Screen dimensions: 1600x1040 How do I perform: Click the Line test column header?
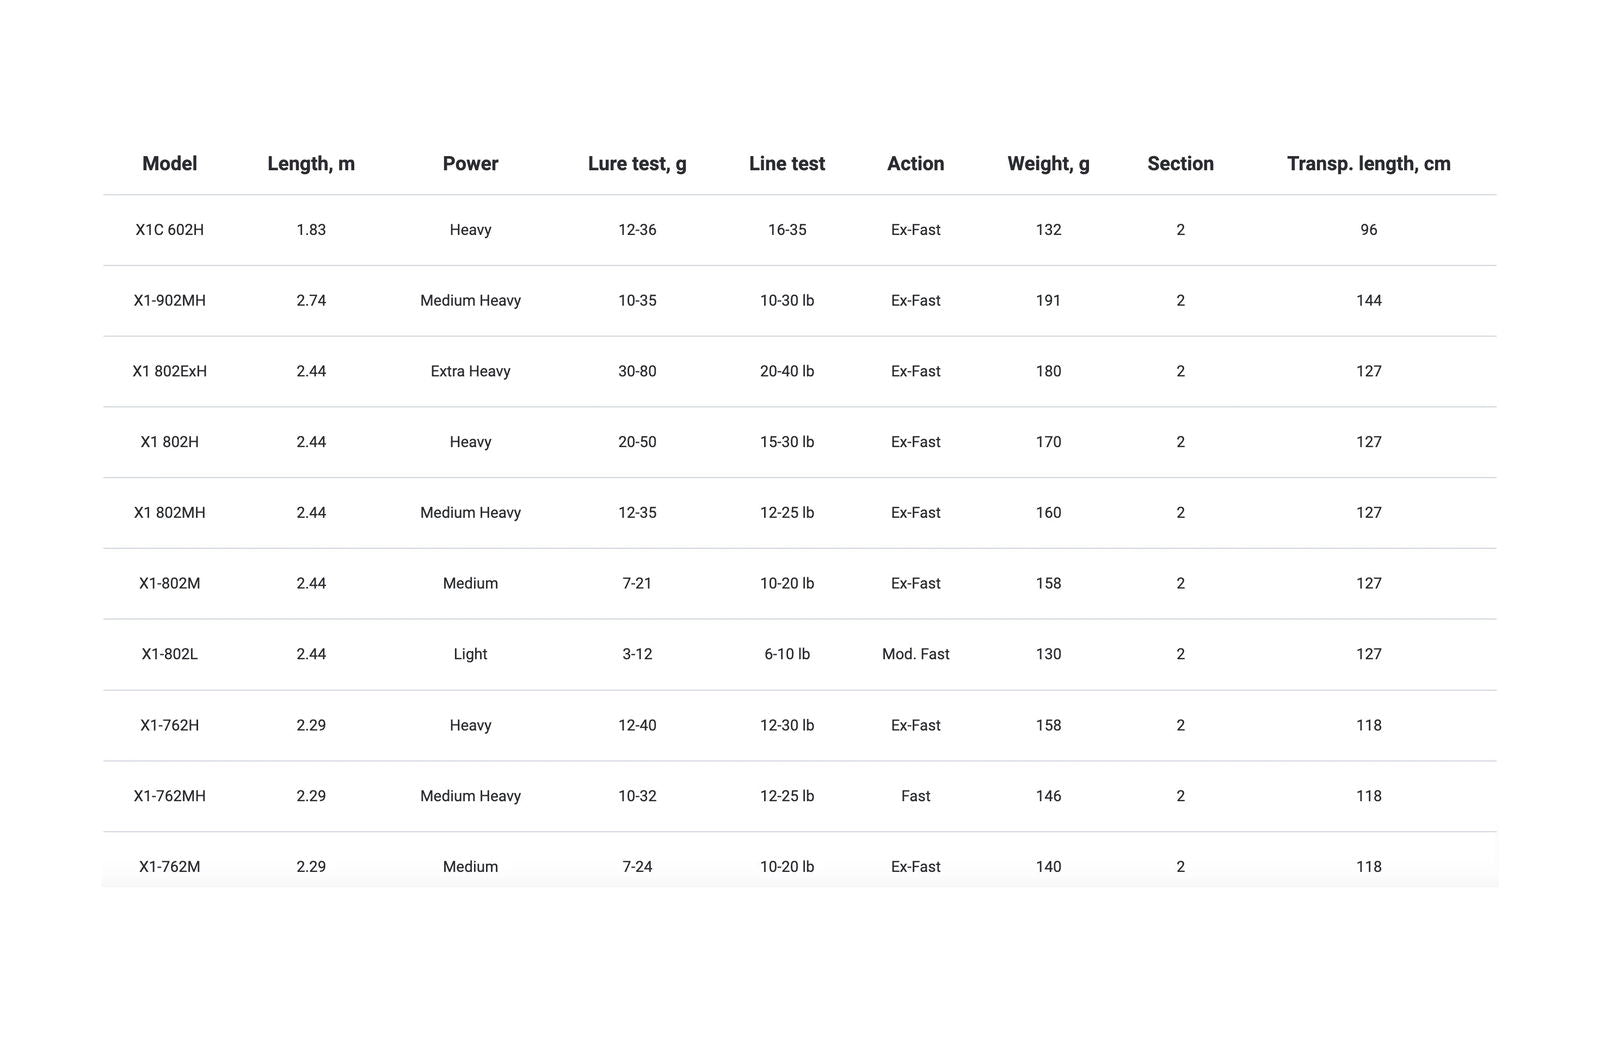coord(787,164)
